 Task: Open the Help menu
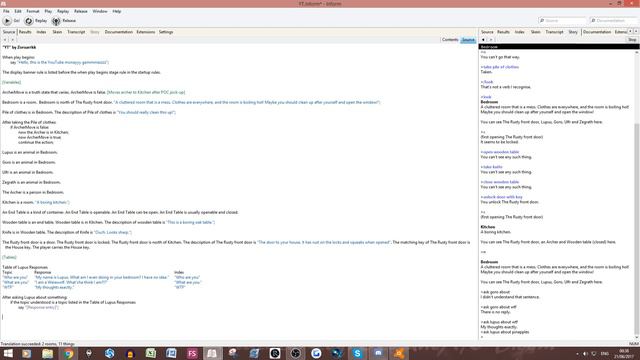(x=117, y=11)
